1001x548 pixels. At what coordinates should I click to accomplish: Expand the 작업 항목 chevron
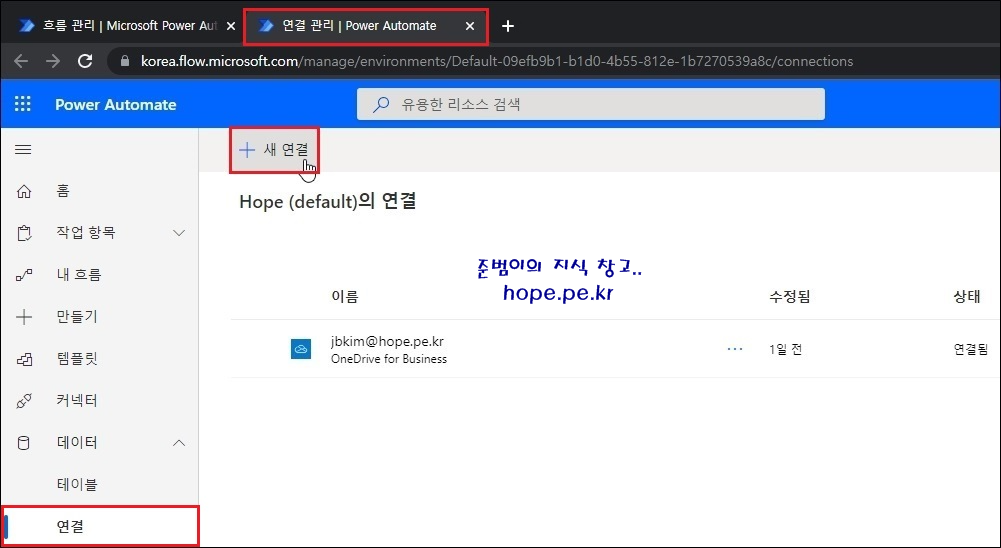tap(179, 233)
